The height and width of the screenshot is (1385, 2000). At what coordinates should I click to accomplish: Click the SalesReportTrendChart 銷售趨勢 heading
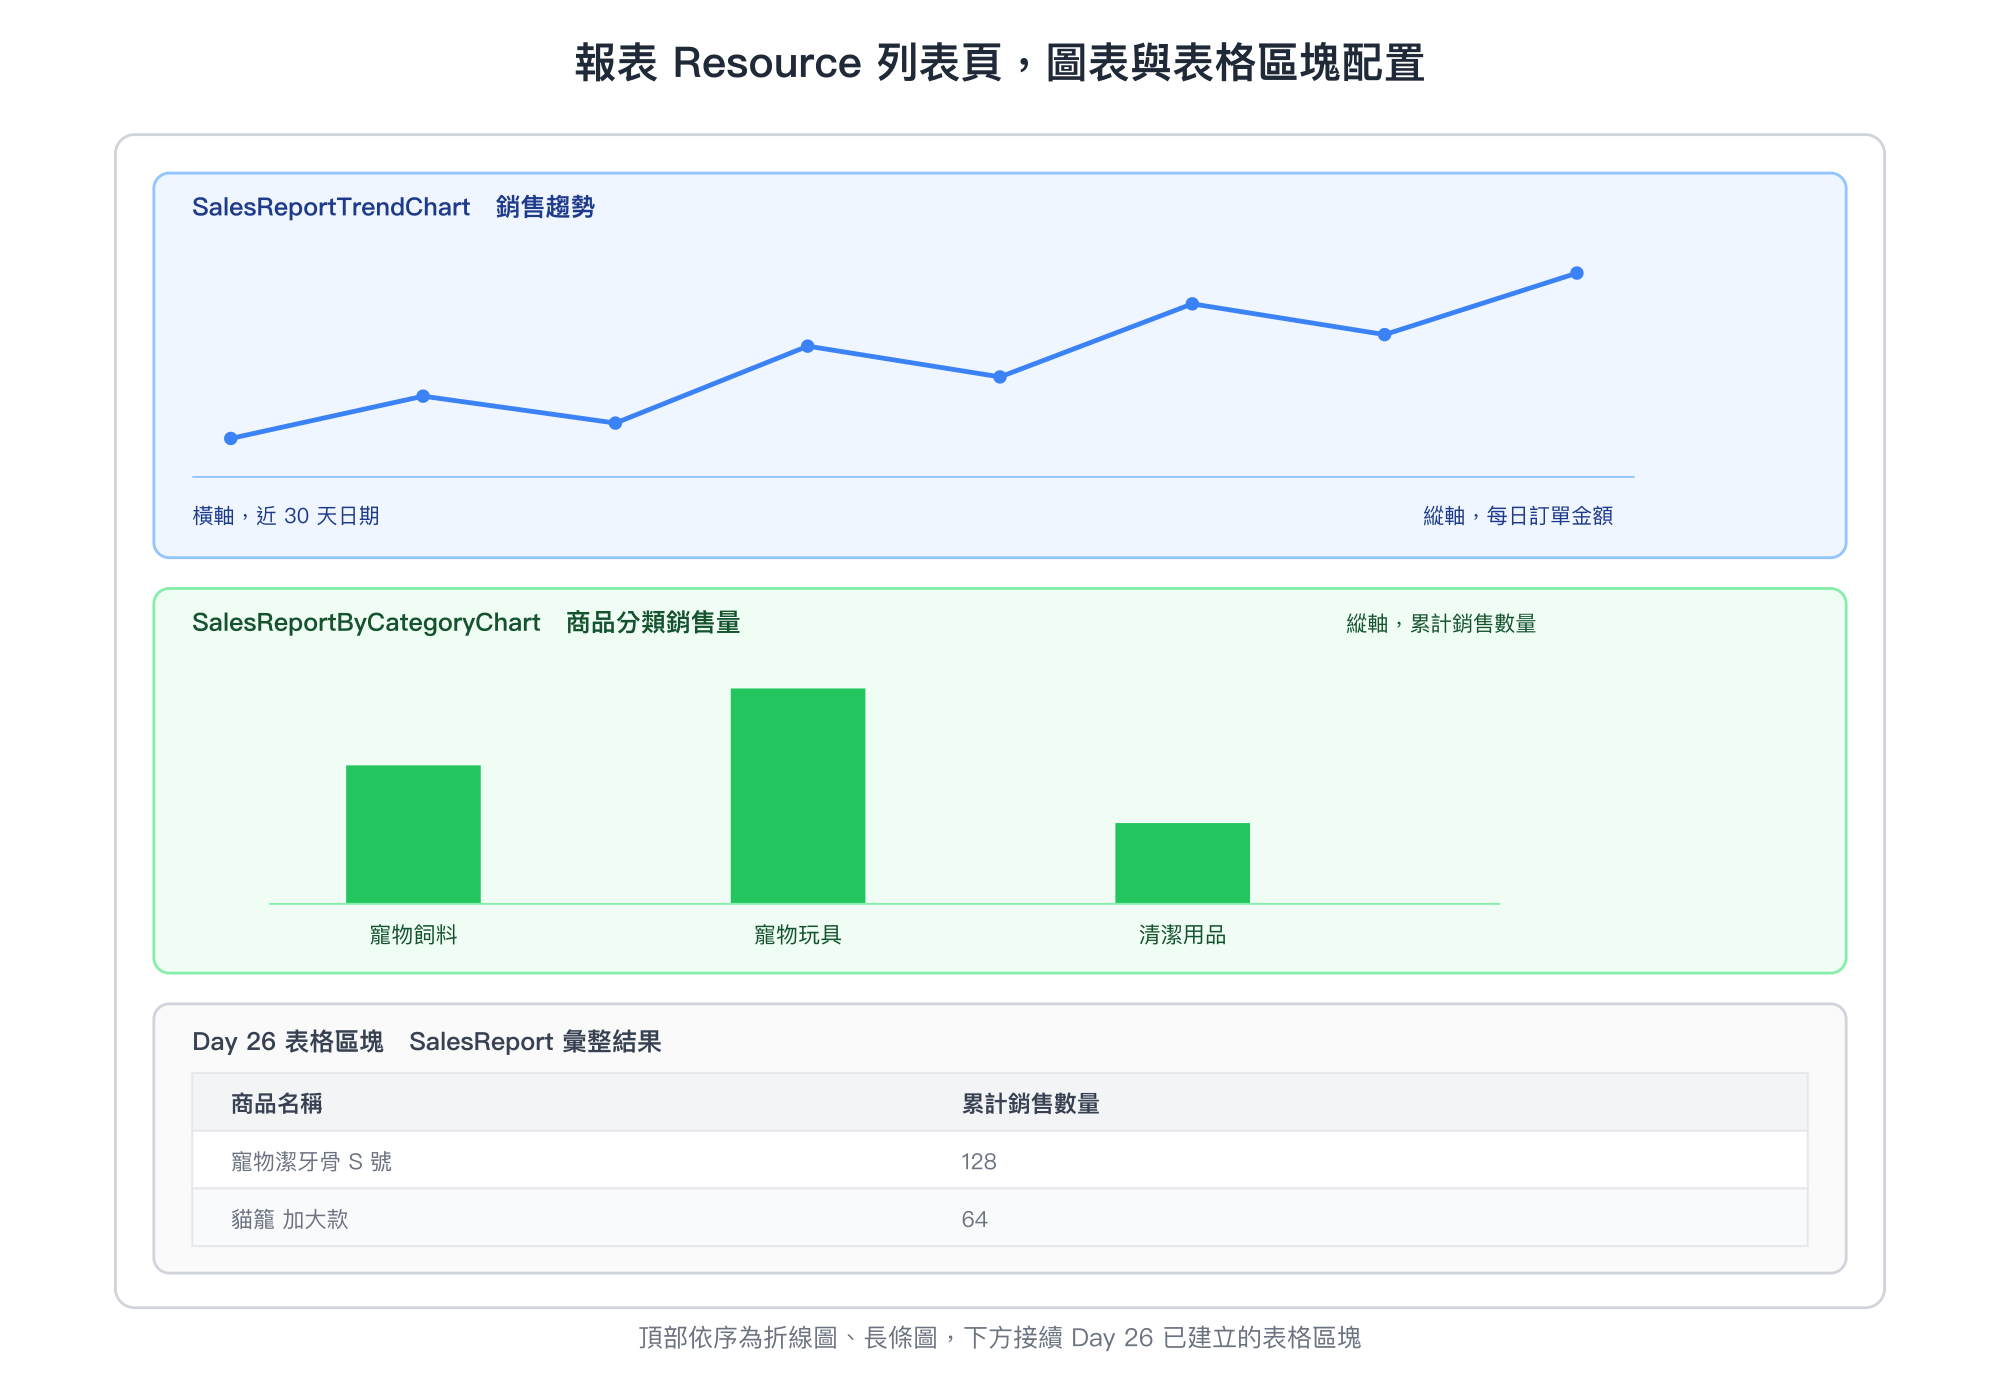tap(393, 207)
